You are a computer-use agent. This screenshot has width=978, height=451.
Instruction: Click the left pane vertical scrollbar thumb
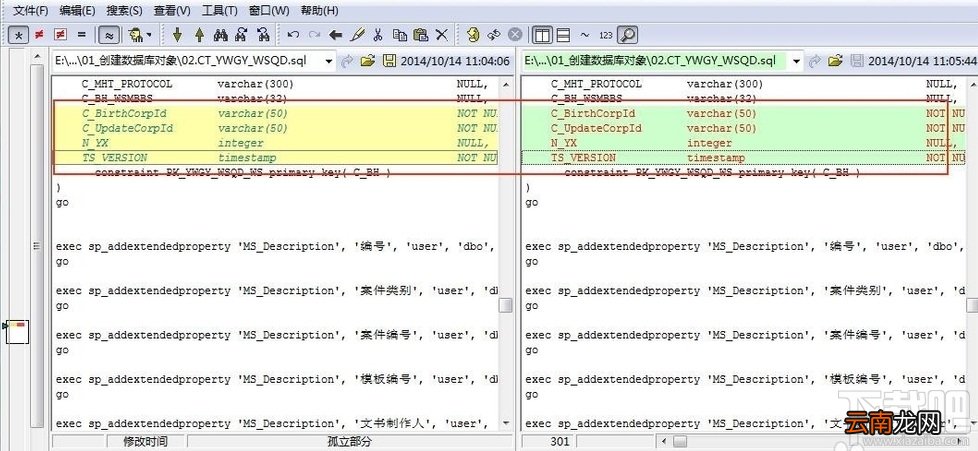click(x=506, y=305)
